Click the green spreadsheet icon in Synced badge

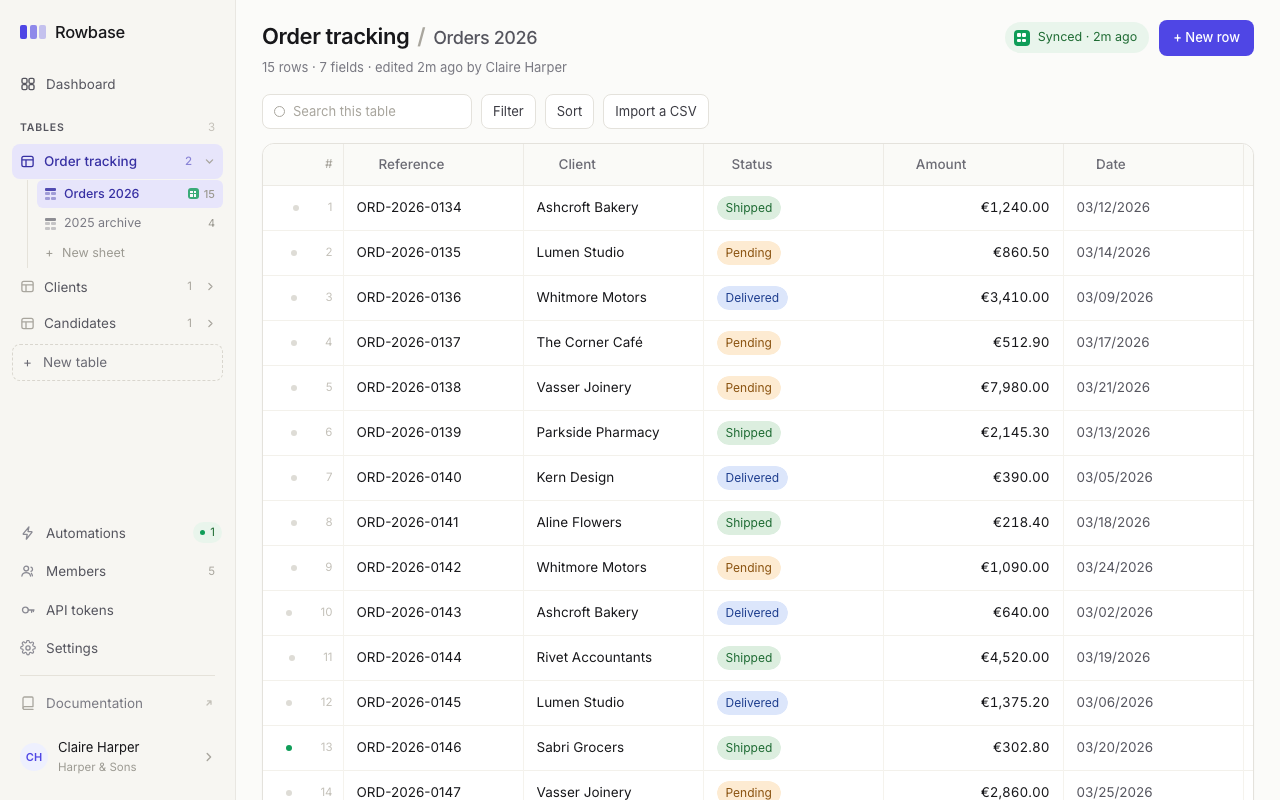pyautogui.click(x=1022, y=38)
